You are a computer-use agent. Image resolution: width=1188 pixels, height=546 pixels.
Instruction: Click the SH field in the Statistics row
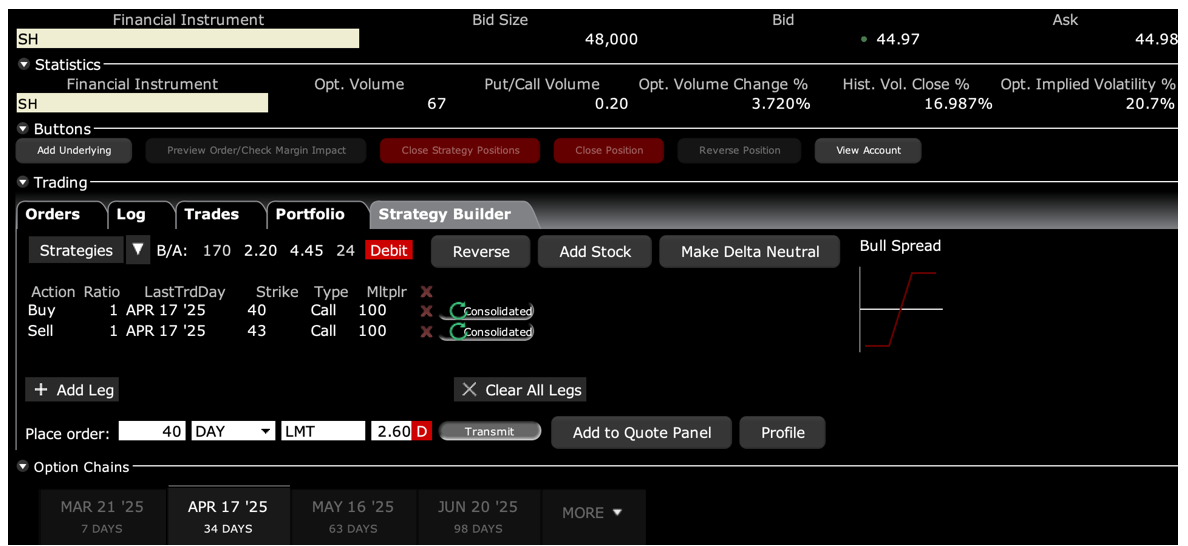[x=142, y=103]
